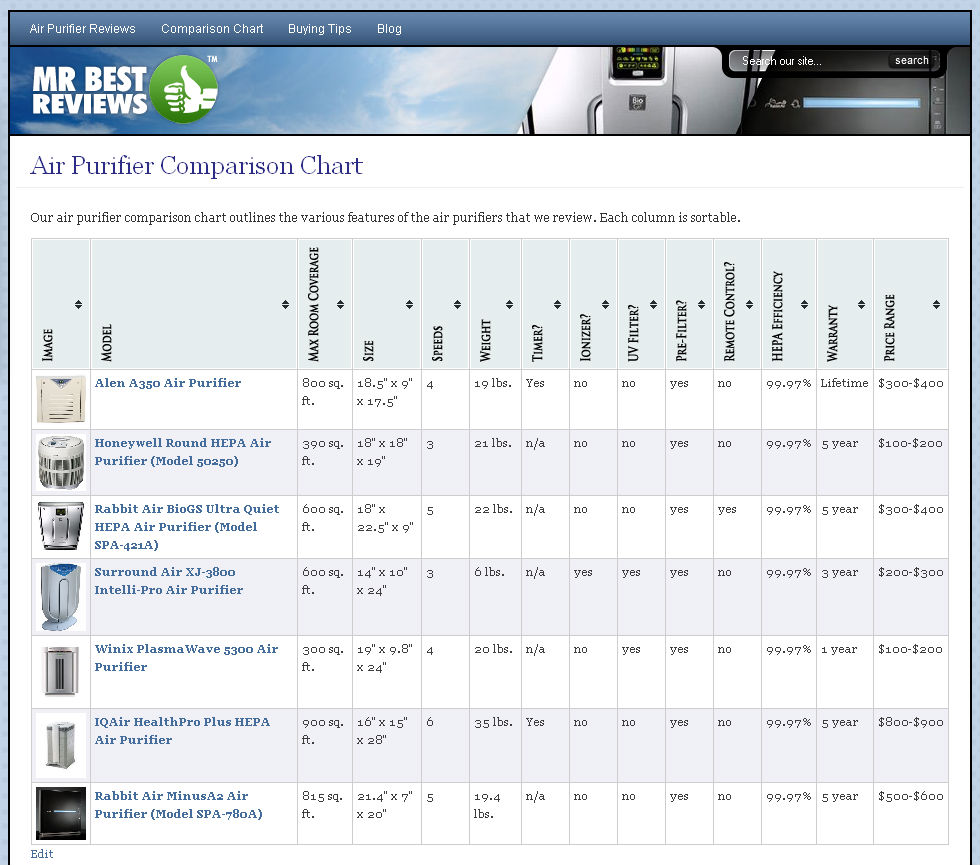Open Rabbit Air MinusA2 Air Purifier link
Image resolution: width=980 pixels, height=865 pixels.
click(178, 805)
